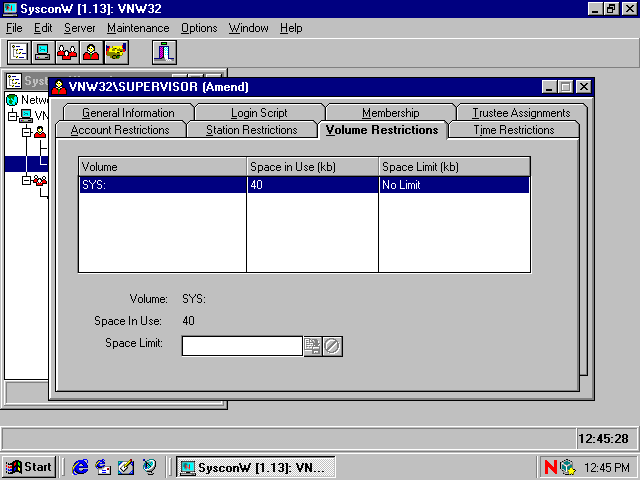Click the red Novell N tray icon
Screen dimensions: 640x480
click(551, 467)
